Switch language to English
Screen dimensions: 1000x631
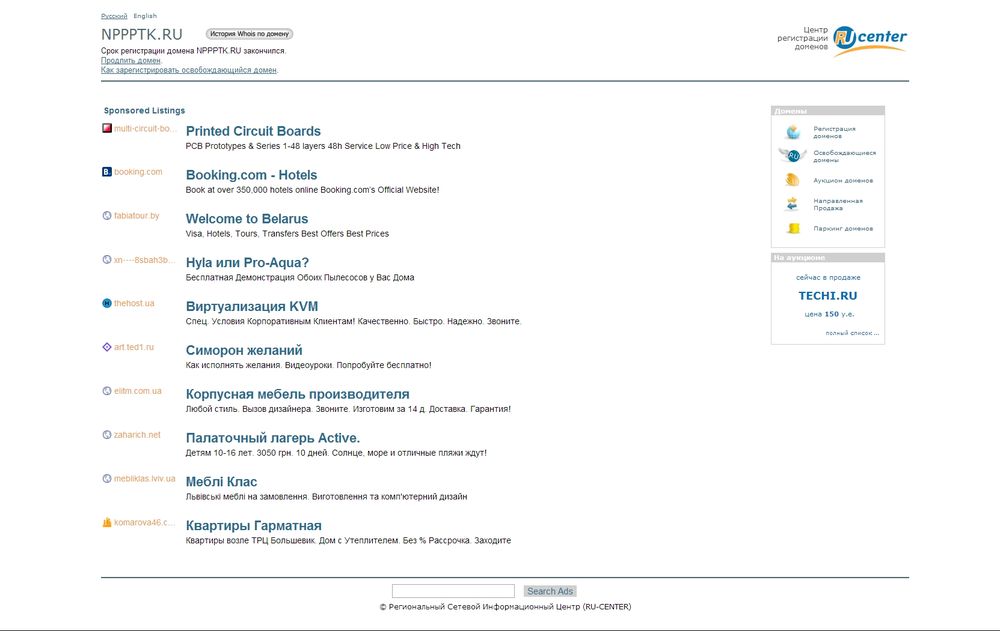point(145,17)
